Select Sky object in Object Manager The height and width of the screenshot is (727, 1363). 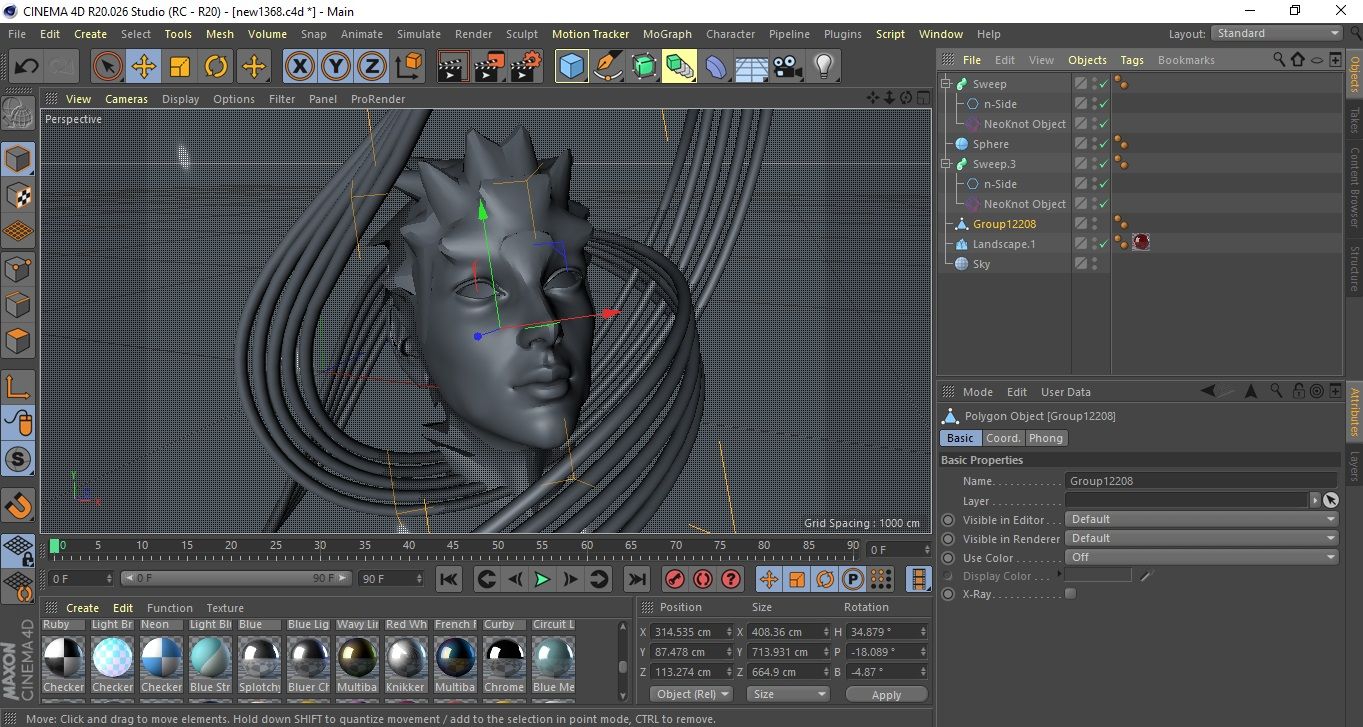pos(981,264)
